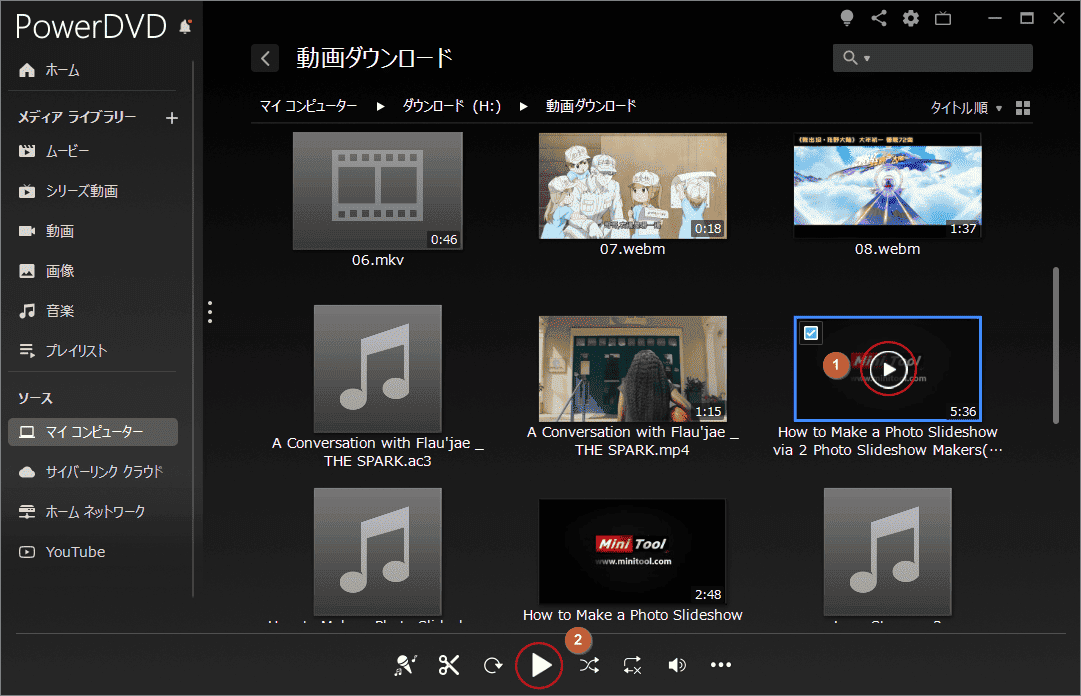
Task: Select the マイ コンピューター source
Action: [92, 432]
